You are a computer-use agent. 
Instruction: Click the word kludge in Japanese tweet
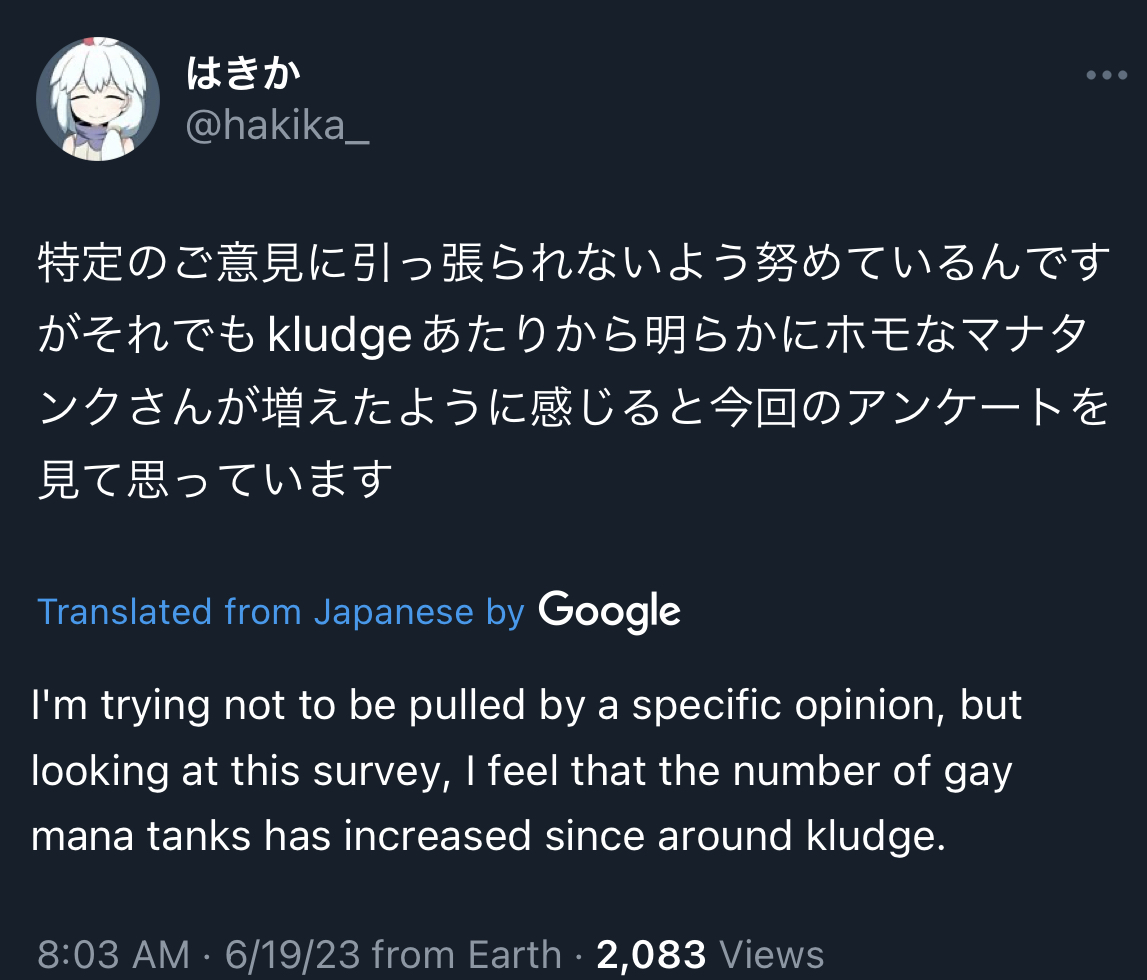tap(340, 337)
